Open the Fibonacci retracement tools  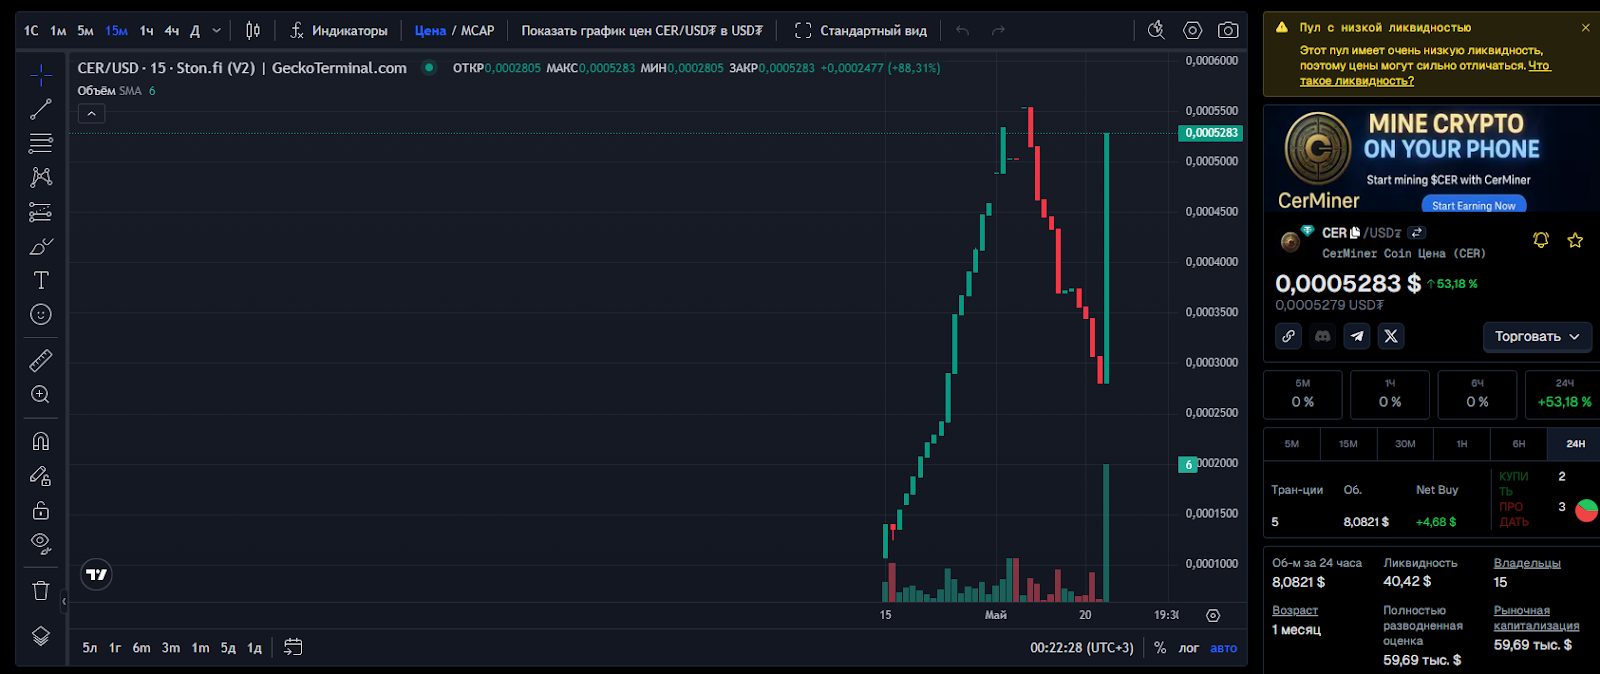coord(41,143)
